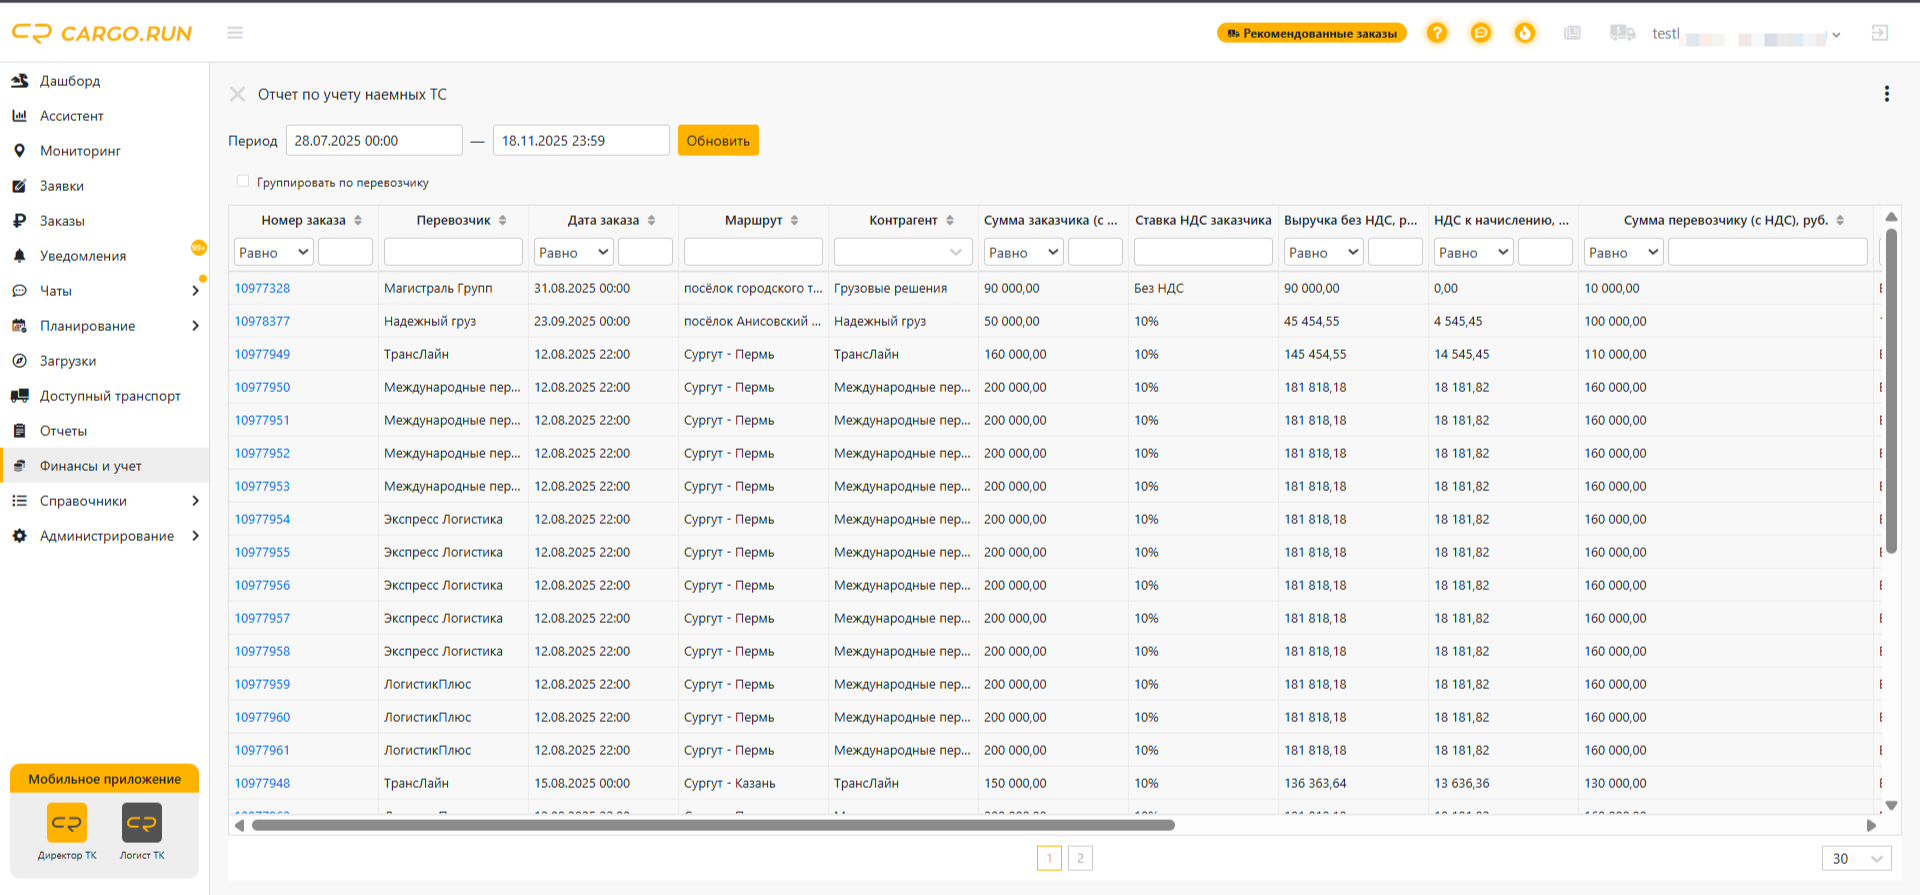Go to the Заказы sidebar item
Screen dimensions: 1920x895
62,221
